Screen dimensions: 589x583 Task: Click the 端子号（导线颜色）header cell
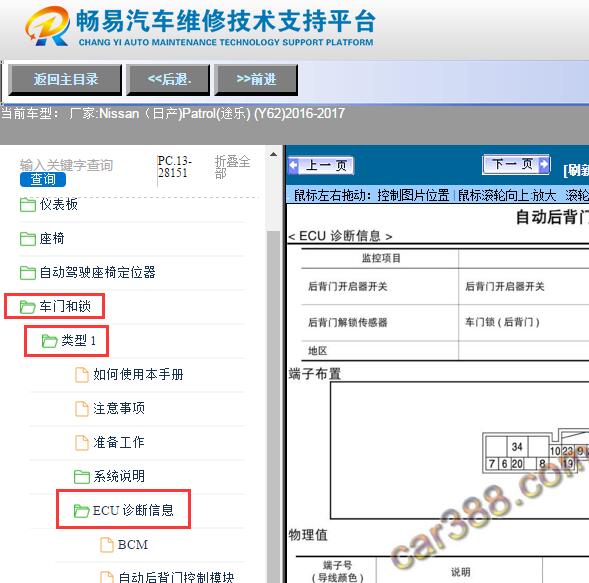[x=337, y=571]
